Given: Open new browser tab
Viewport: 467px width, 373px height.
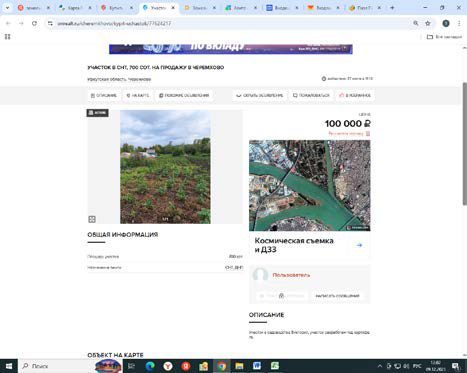Looking at the screenshot, I should click(392, 8).
